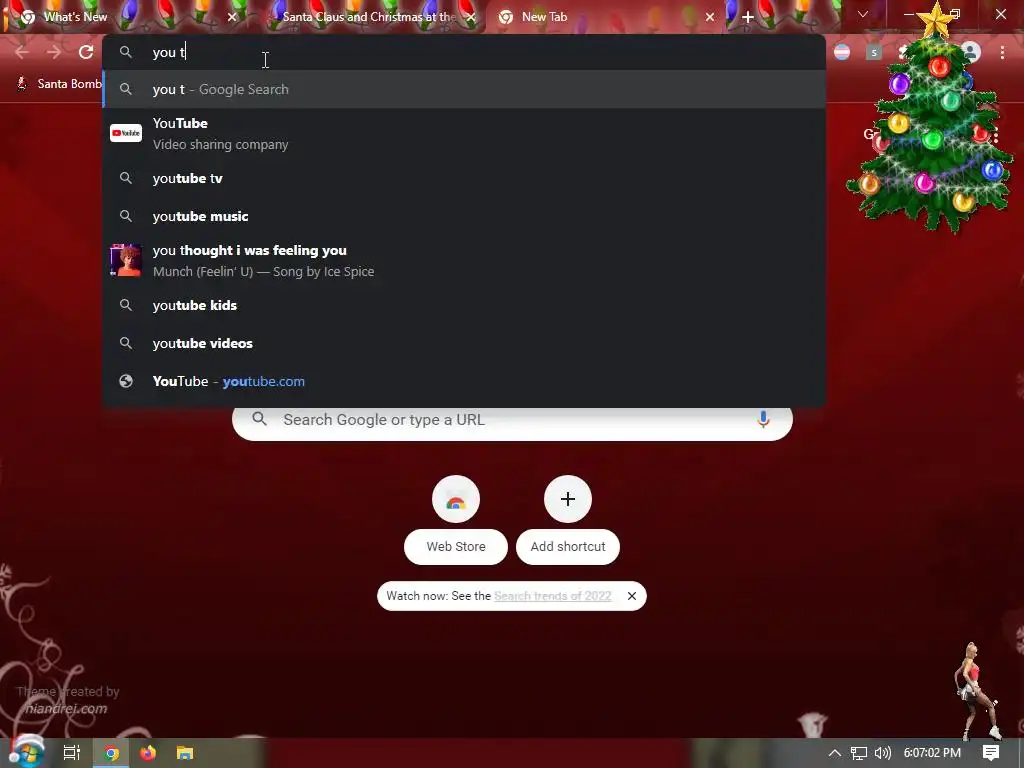Click the forward navigation arrow
The width and height of the screenshot is (1024, 768).
[54, 52]
